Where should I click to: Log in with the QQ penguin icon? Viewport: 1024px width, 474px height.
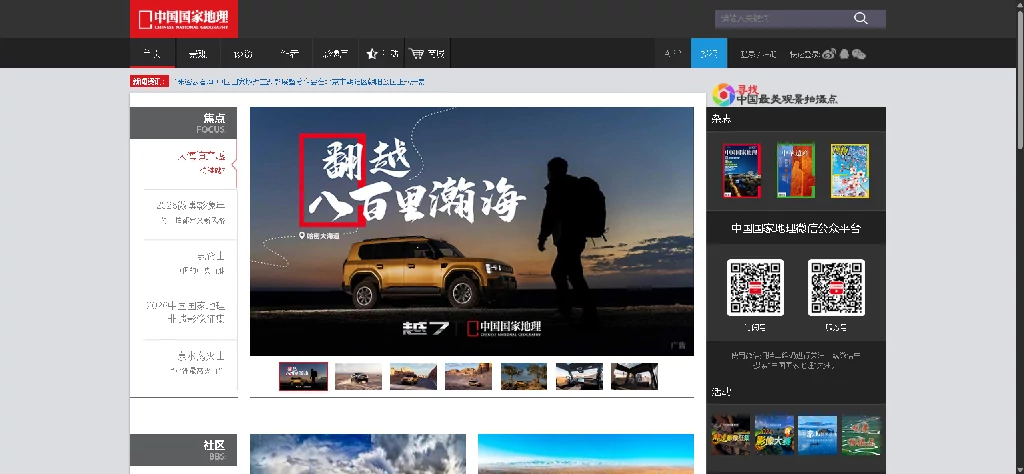tap(844, 54)
